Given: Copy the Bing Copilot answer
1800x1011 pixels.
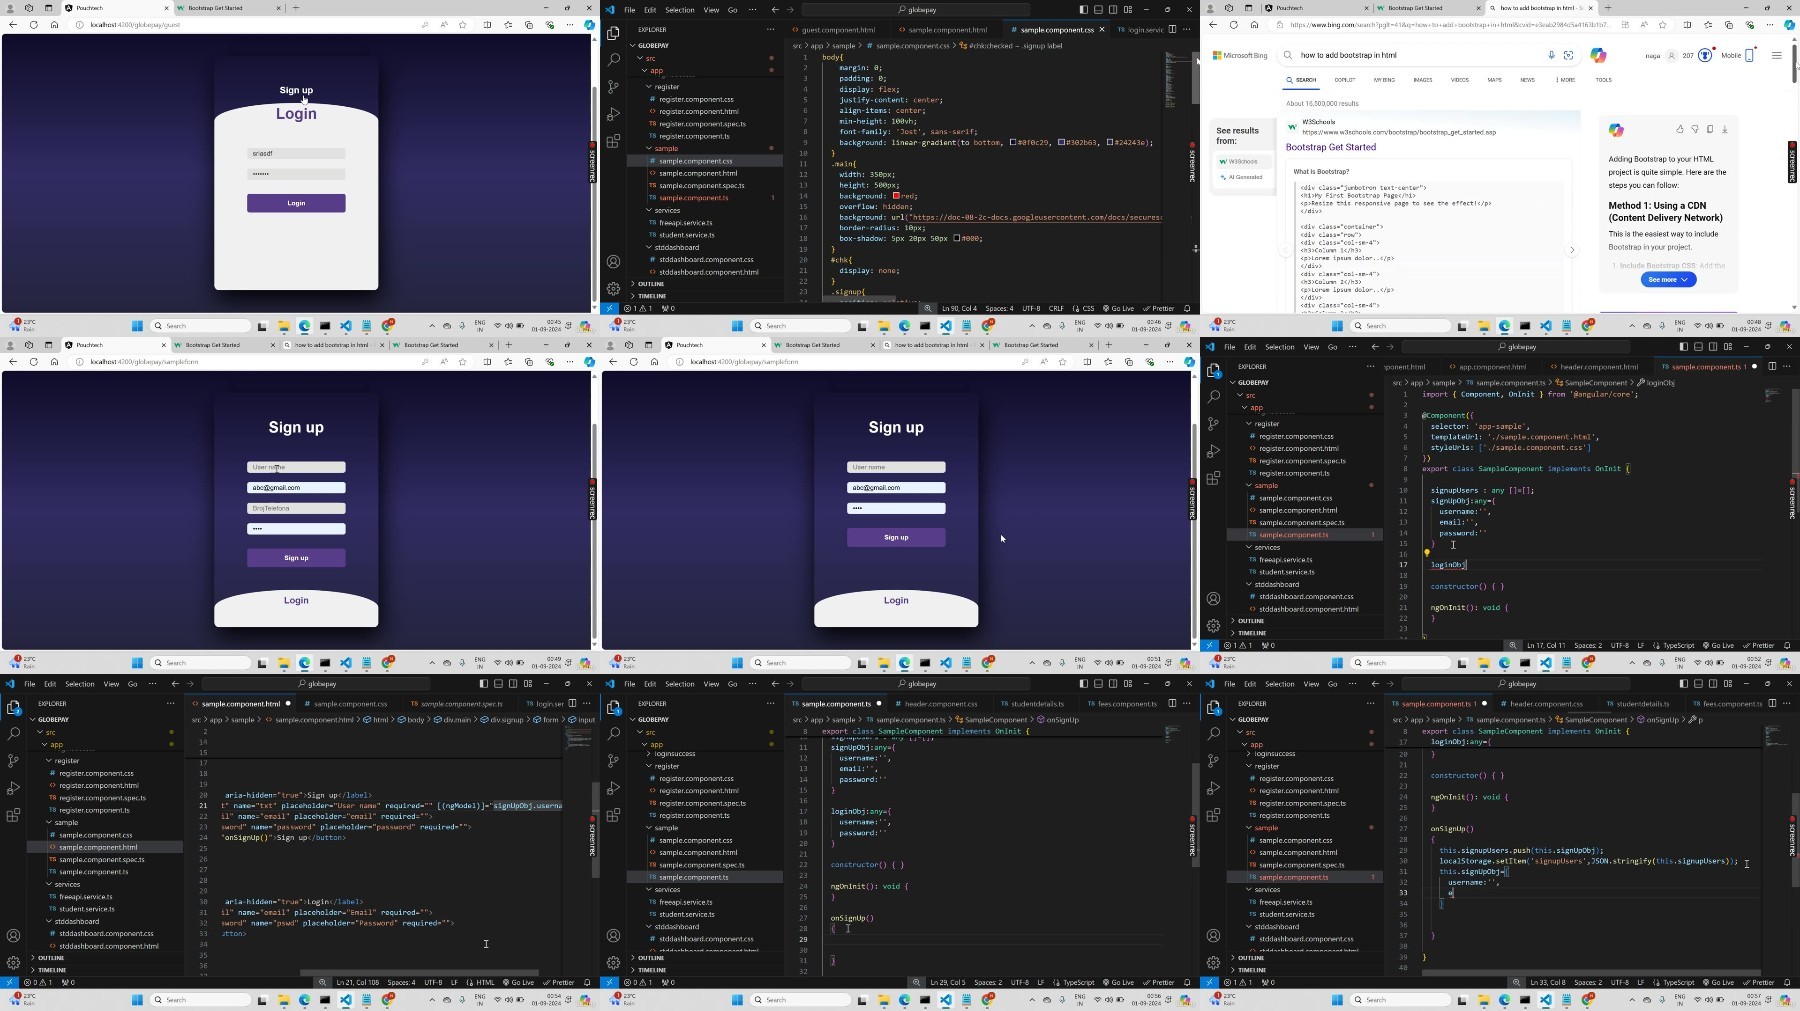Looking at the screenshot, I should click(x=1710, y=129).
